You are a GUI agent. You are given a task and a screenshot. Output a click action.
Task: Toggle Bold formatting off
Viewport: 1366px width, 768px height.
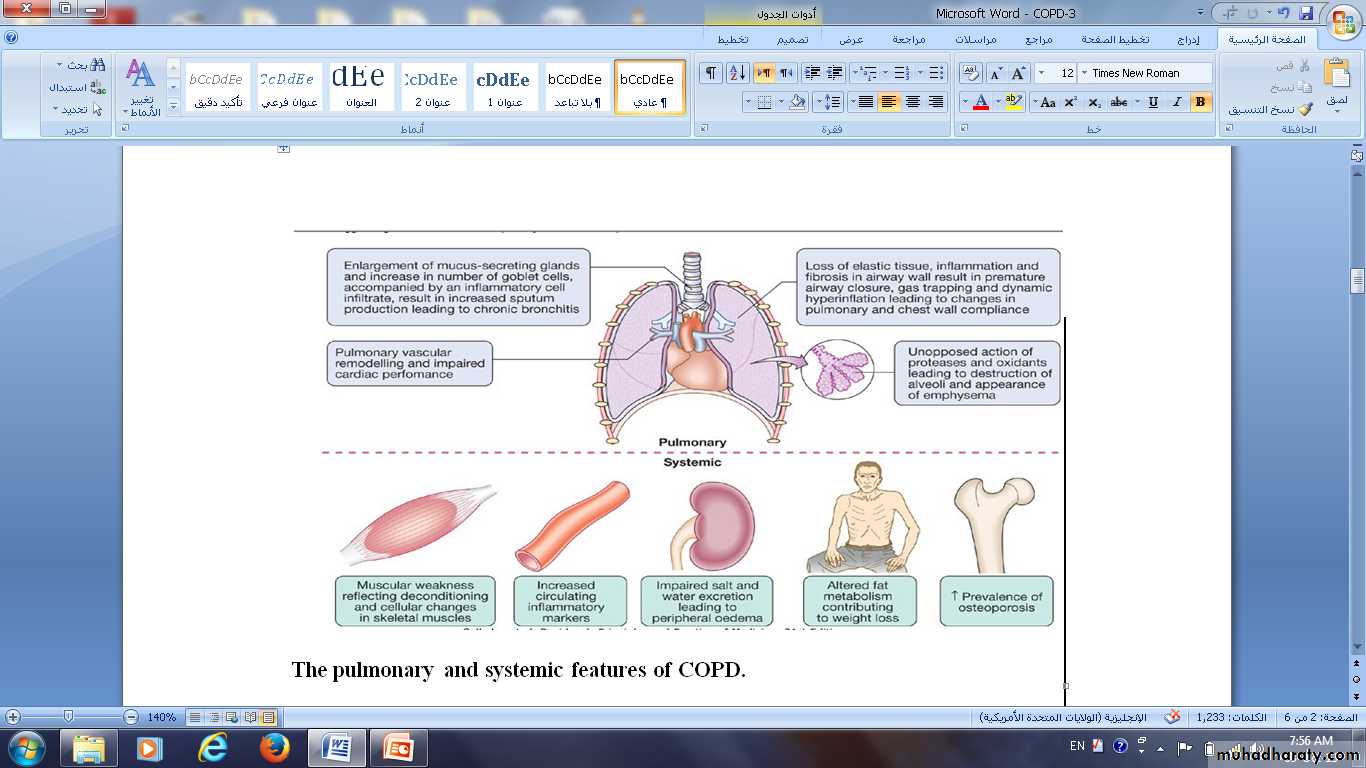click(x=1200, y=102)
